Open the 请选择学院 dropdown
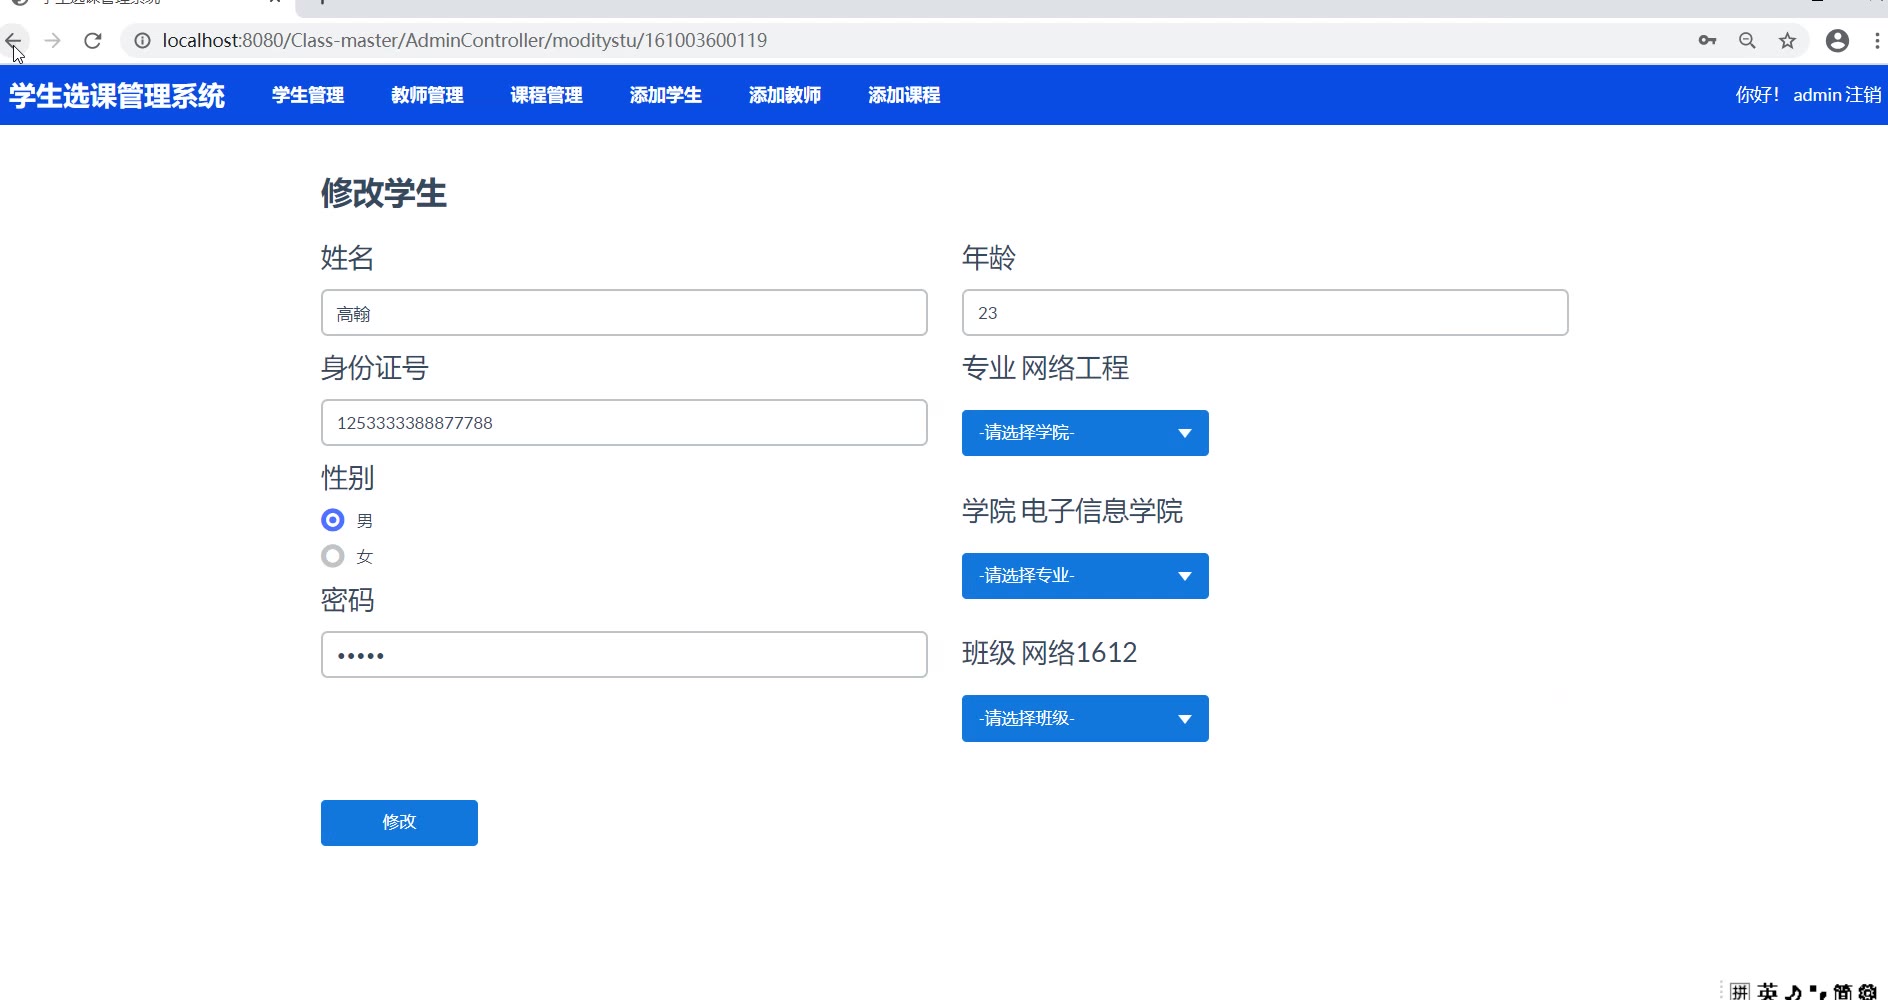Viewport: 1888px width, 1000px height. pos(1085,433)
